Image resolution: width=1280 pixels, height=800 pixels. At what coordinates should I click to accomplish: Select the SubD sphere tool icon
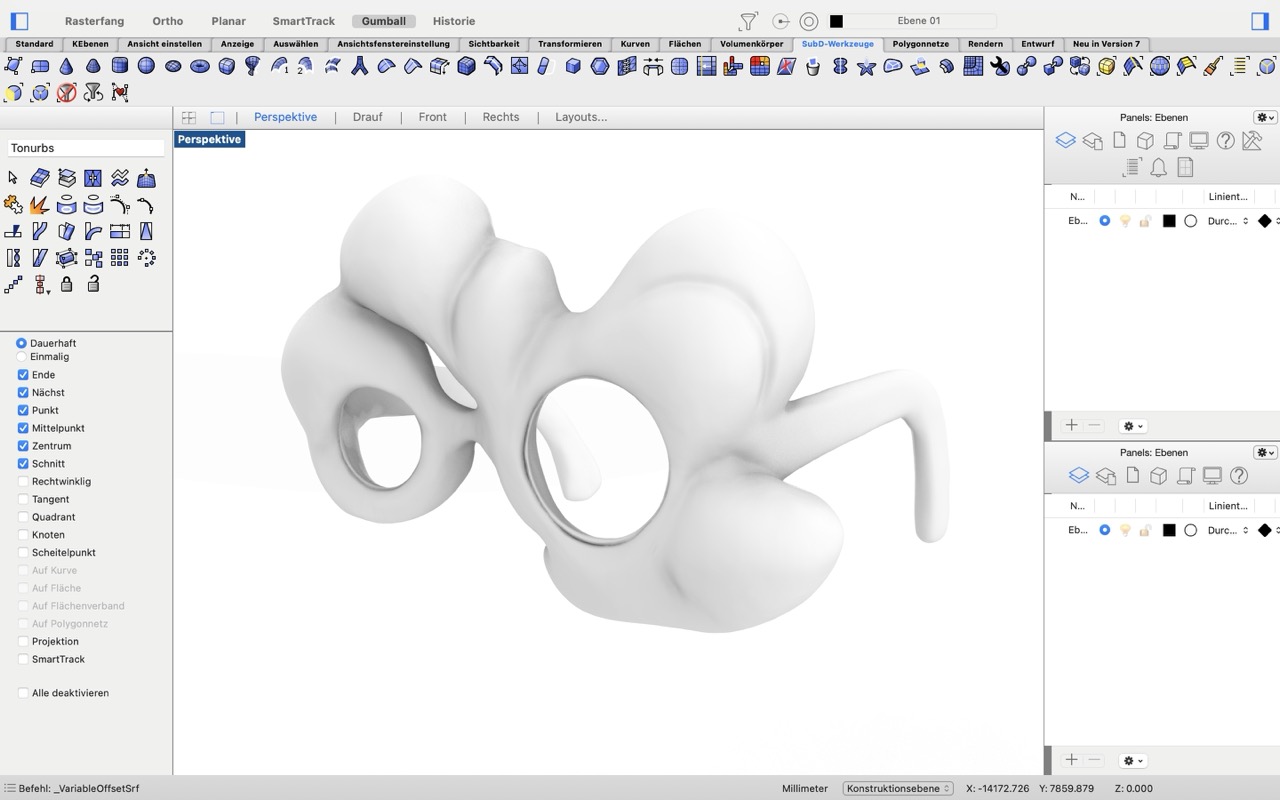[x=146, y=66]
